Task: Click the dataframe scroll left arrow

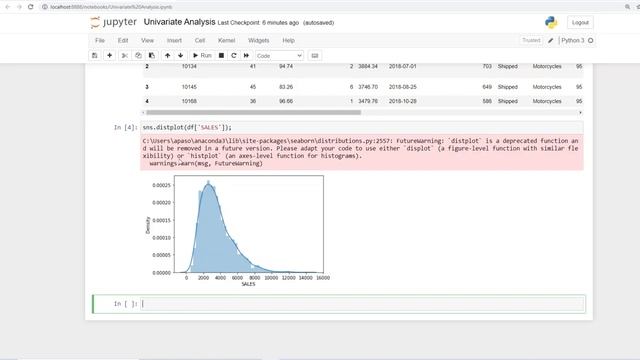Action: tap(143, 112)
